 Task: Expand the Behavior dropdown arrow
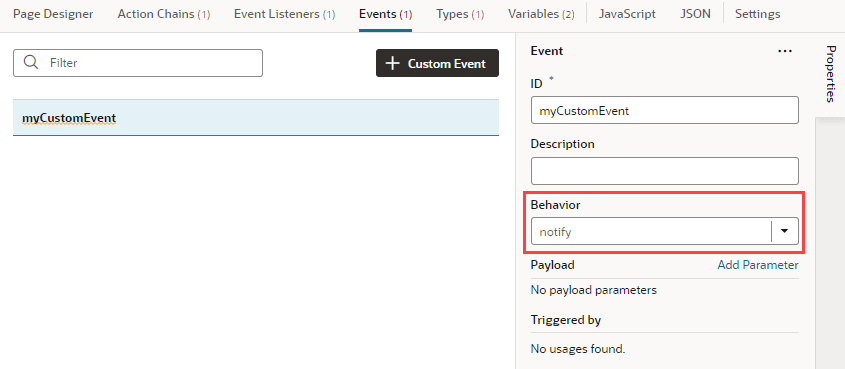(x=785, y=231)
